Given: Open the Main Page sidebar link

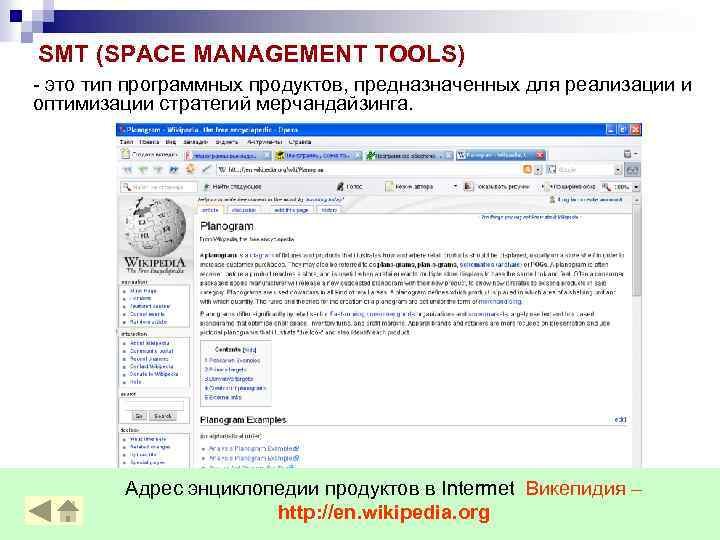Looking at the screenshot, I should [x=143, y=291].
